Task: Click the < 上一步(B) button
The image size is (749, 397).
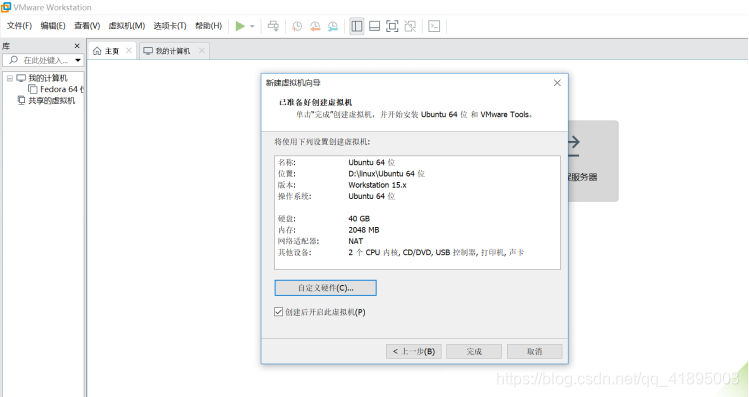Action: 414,352
